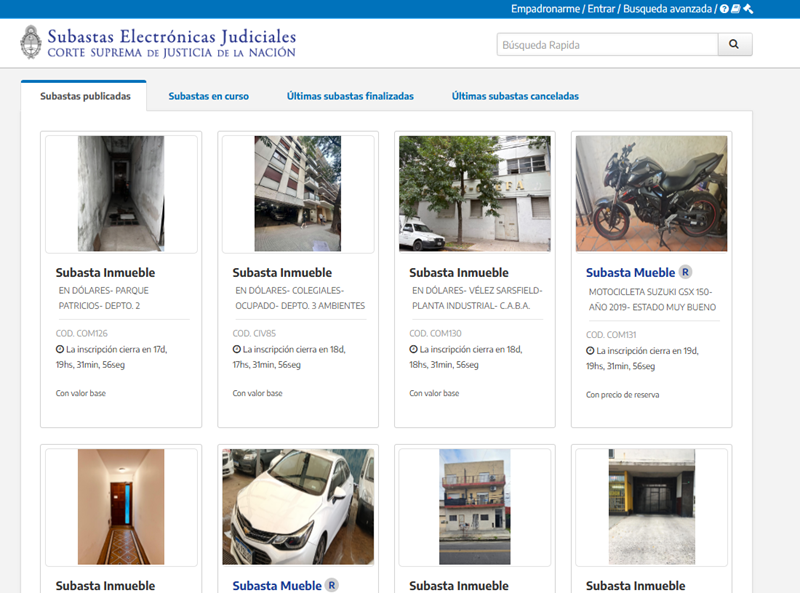Click 'Con valor base' on CIV85 card
The height and width of the screenshot is (593, 800).
pos(258,393)
